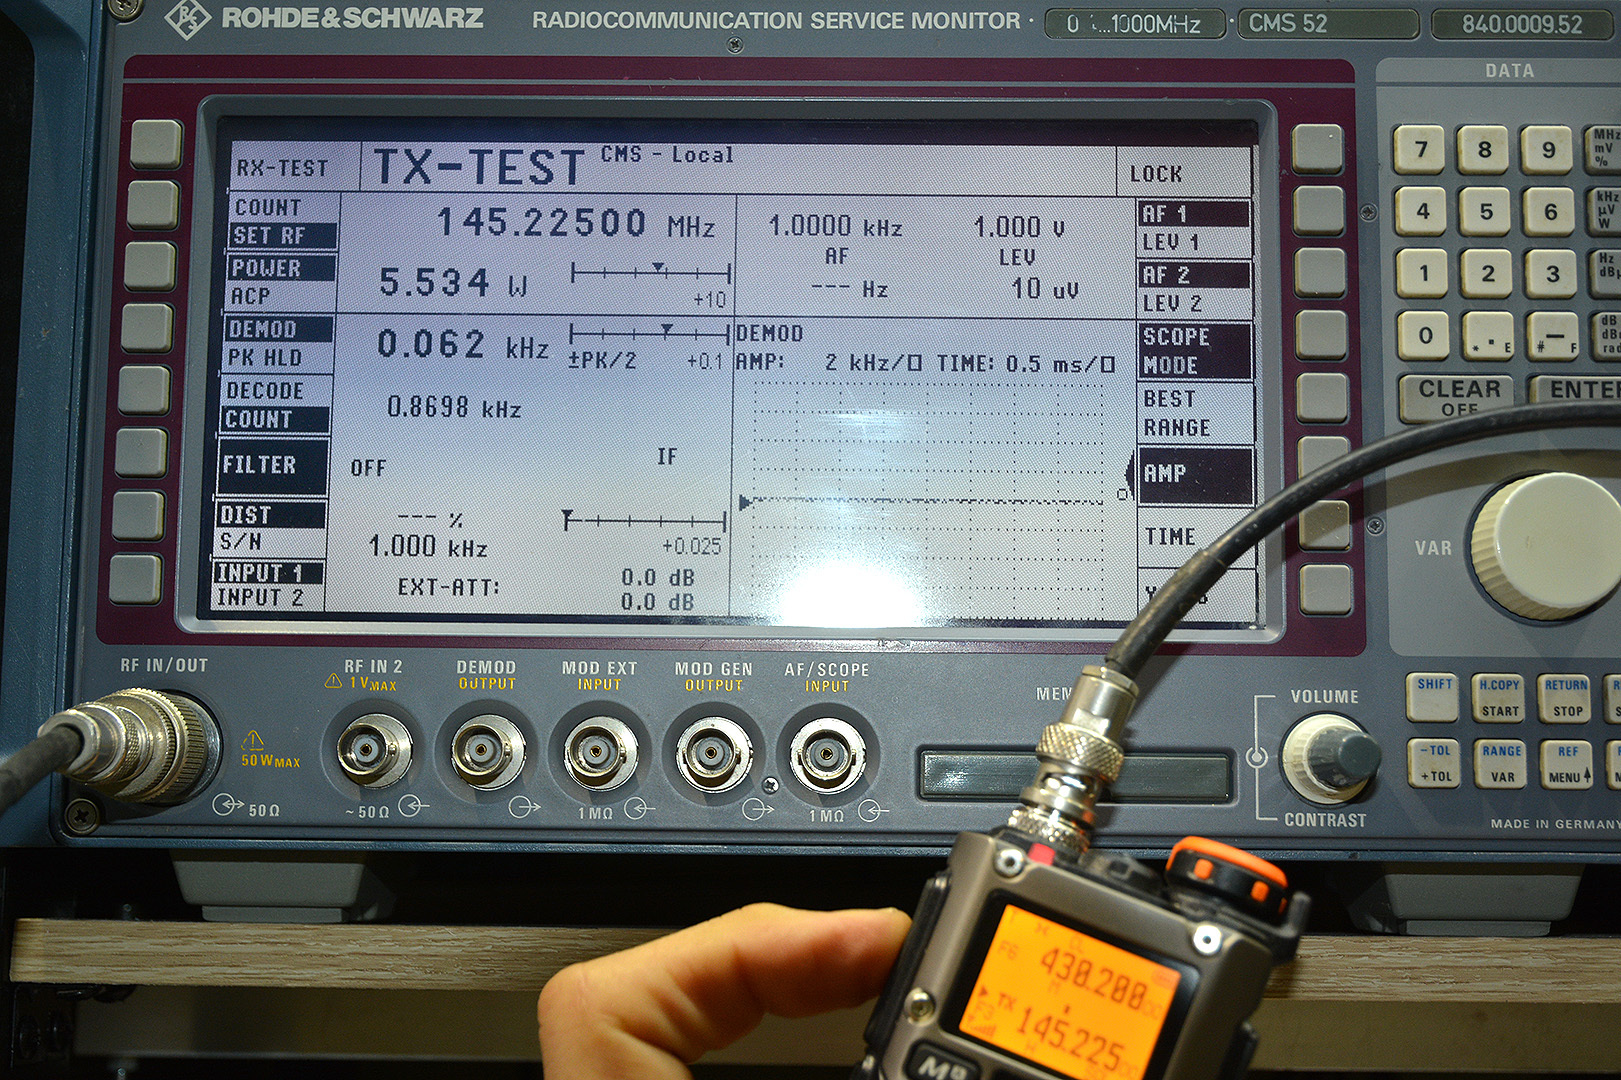Tap the decimal point key

[1490, 337]
